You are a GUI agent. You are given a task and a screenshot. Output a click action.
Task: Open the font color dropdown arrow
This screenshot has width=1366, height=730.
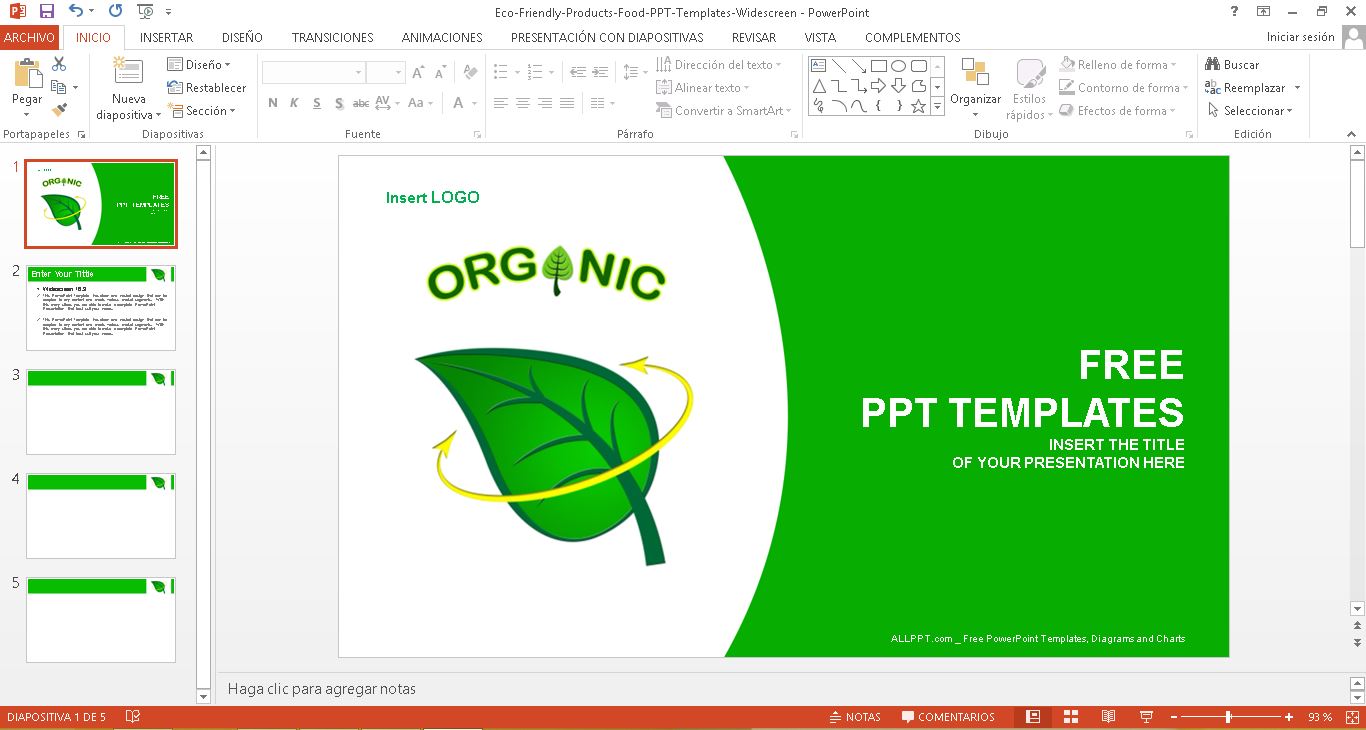(476, 103)
